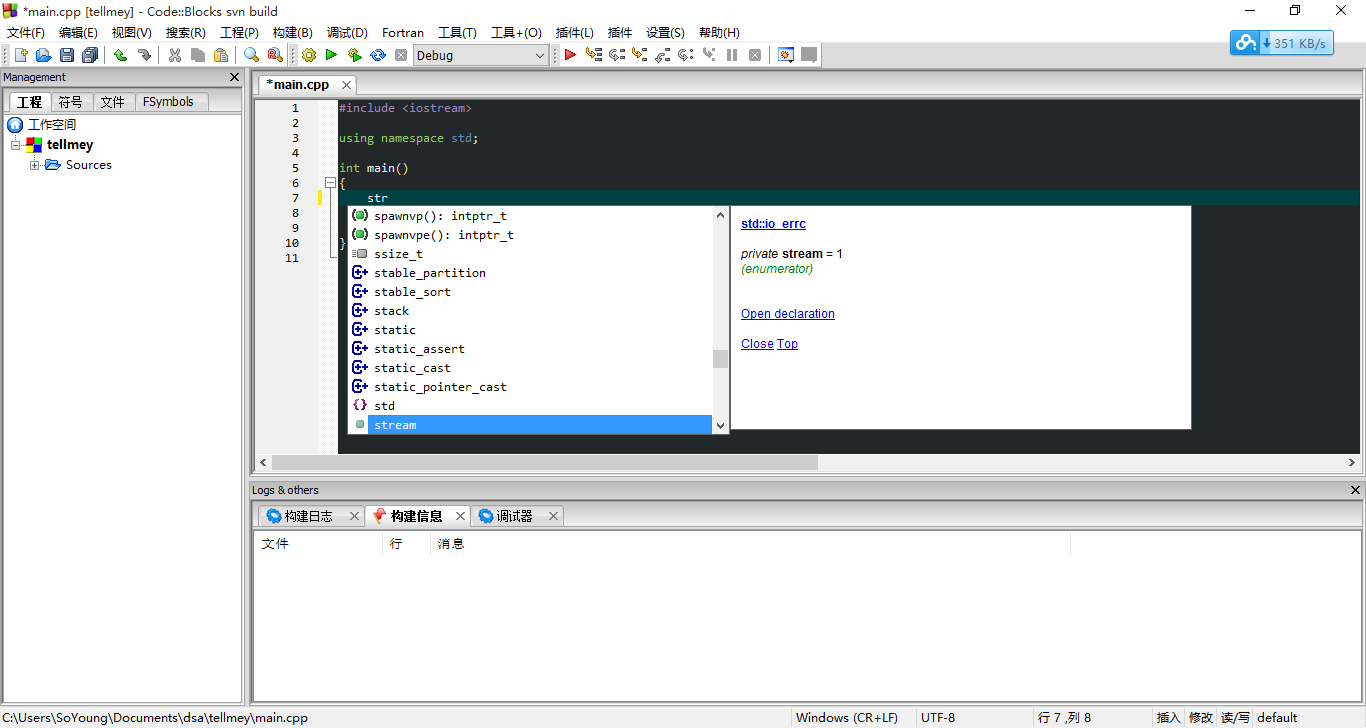Run the program with the green play icon
Image resolution: width=1366 pixels, height=728 pixels.
point(331,56)
